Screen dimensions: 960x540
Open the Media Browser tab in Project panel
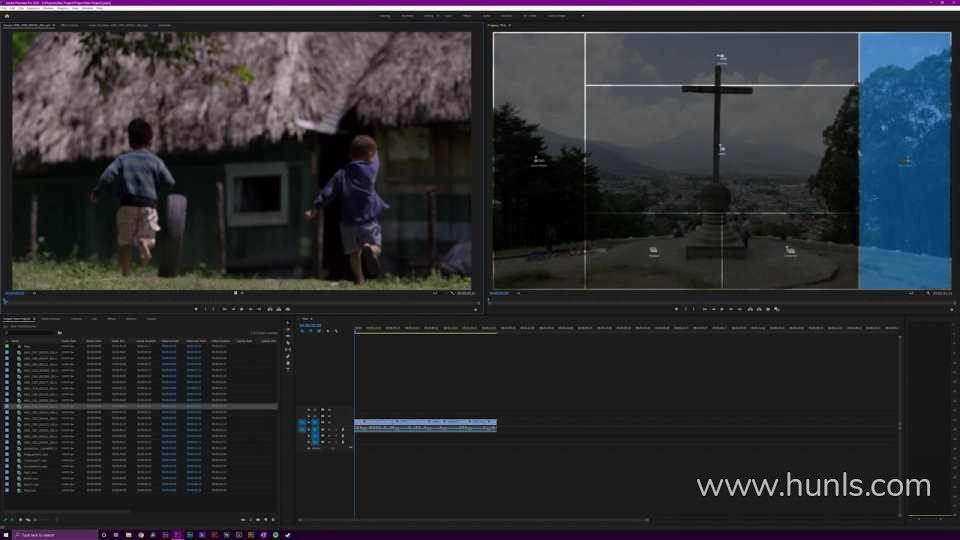(51, 319)
